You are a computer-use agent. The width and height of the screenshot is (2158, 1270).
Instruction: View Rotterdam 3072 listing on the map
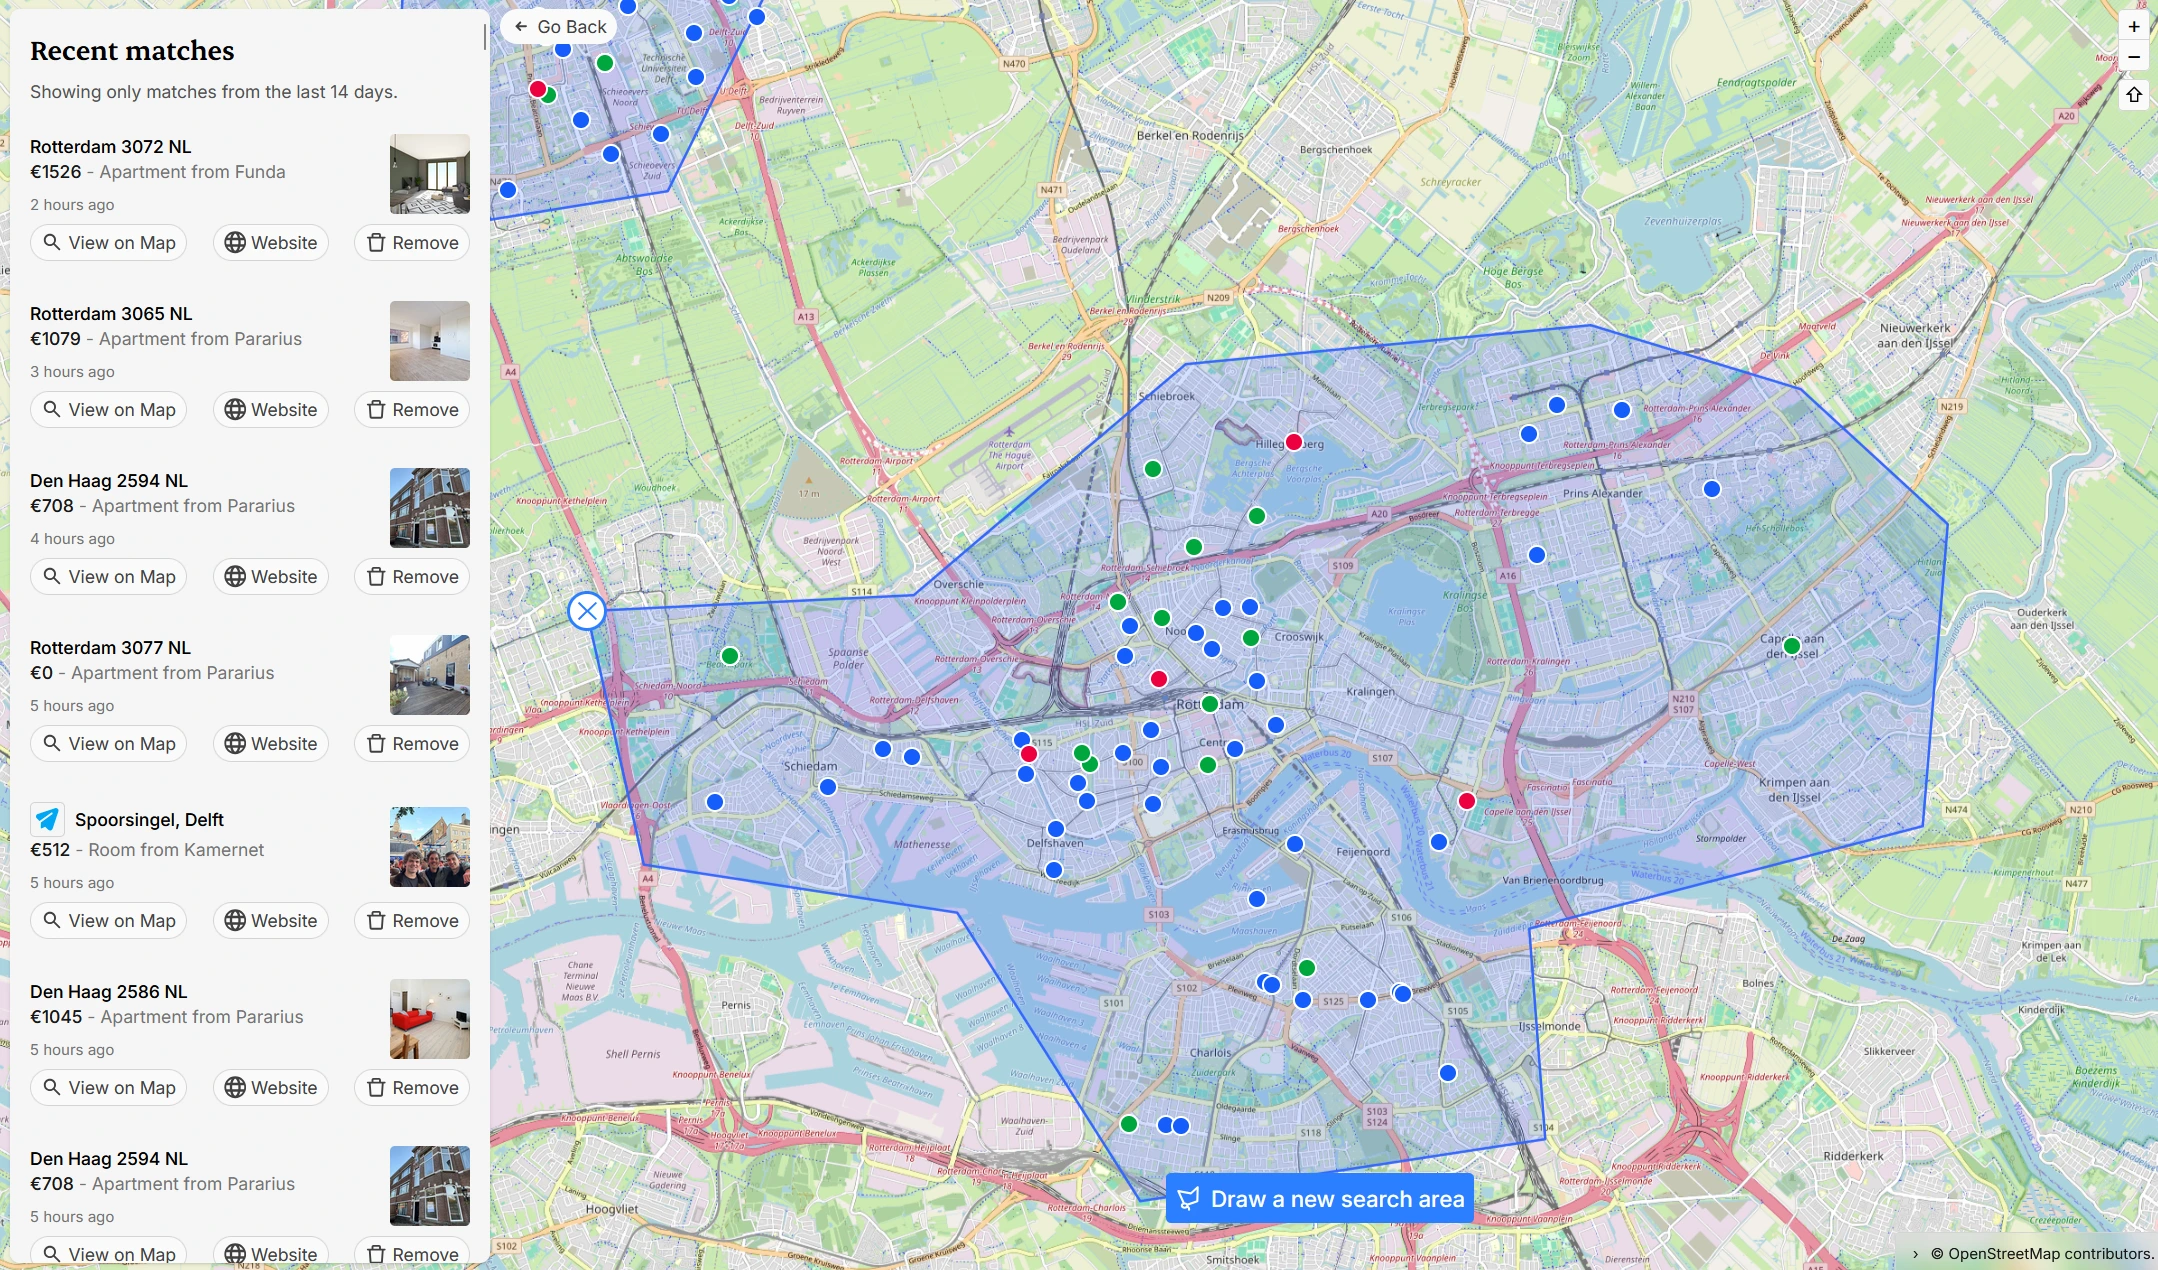[x=109, y=243]
